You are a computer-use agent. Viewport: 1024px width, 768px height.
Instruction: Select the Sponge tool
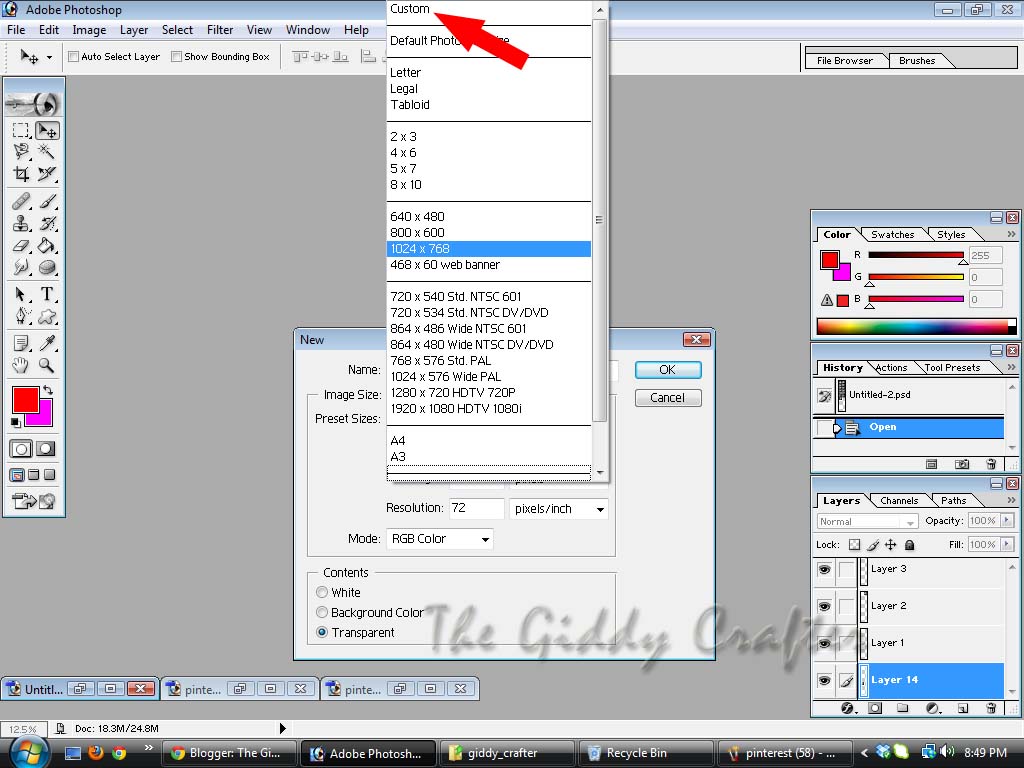(x=47, y=267)
